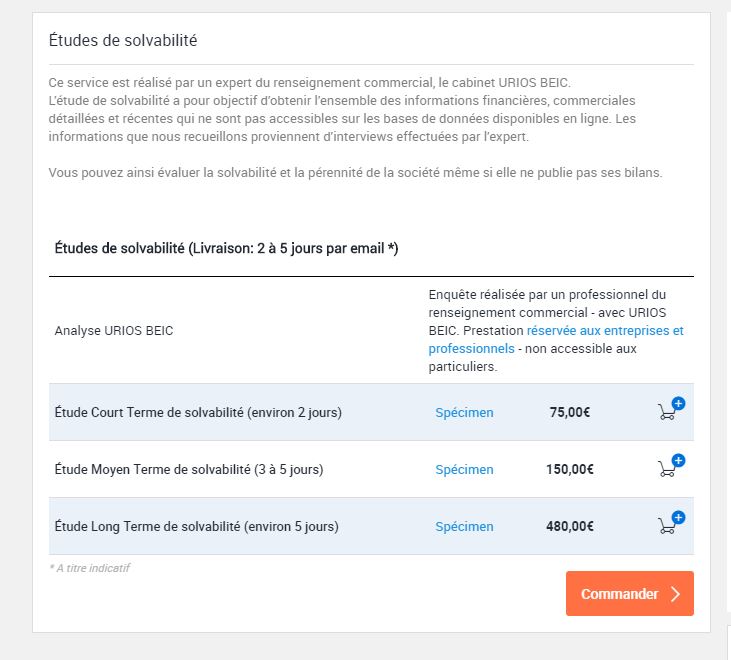
Task: Click the 150,00€ price
Action: 570,469
